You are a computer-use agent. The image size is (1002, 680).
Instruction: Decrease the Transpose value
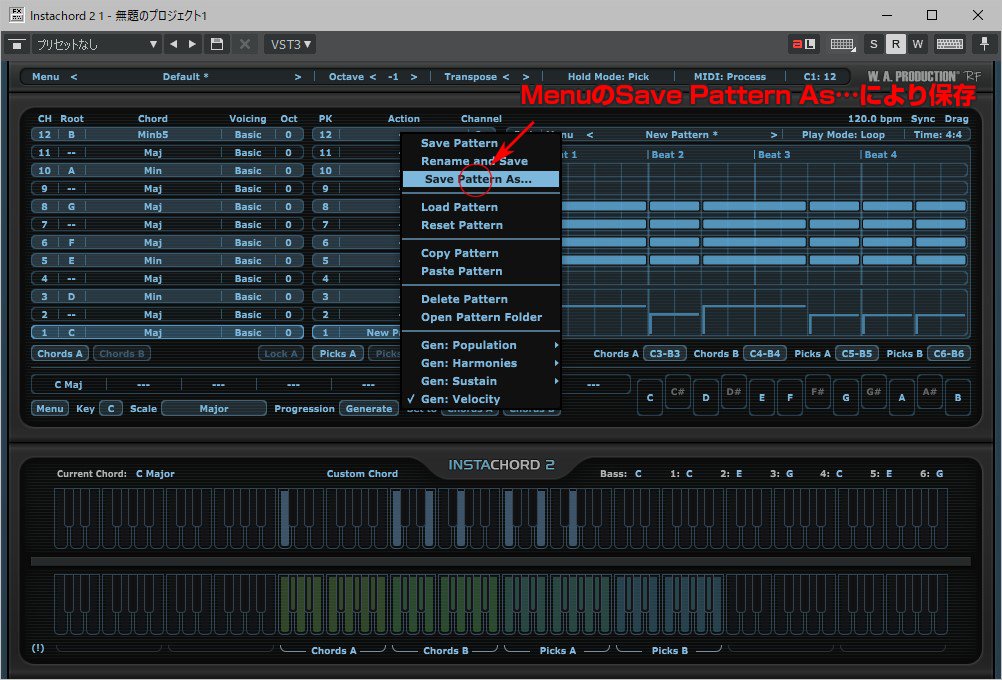coord(506,77)
